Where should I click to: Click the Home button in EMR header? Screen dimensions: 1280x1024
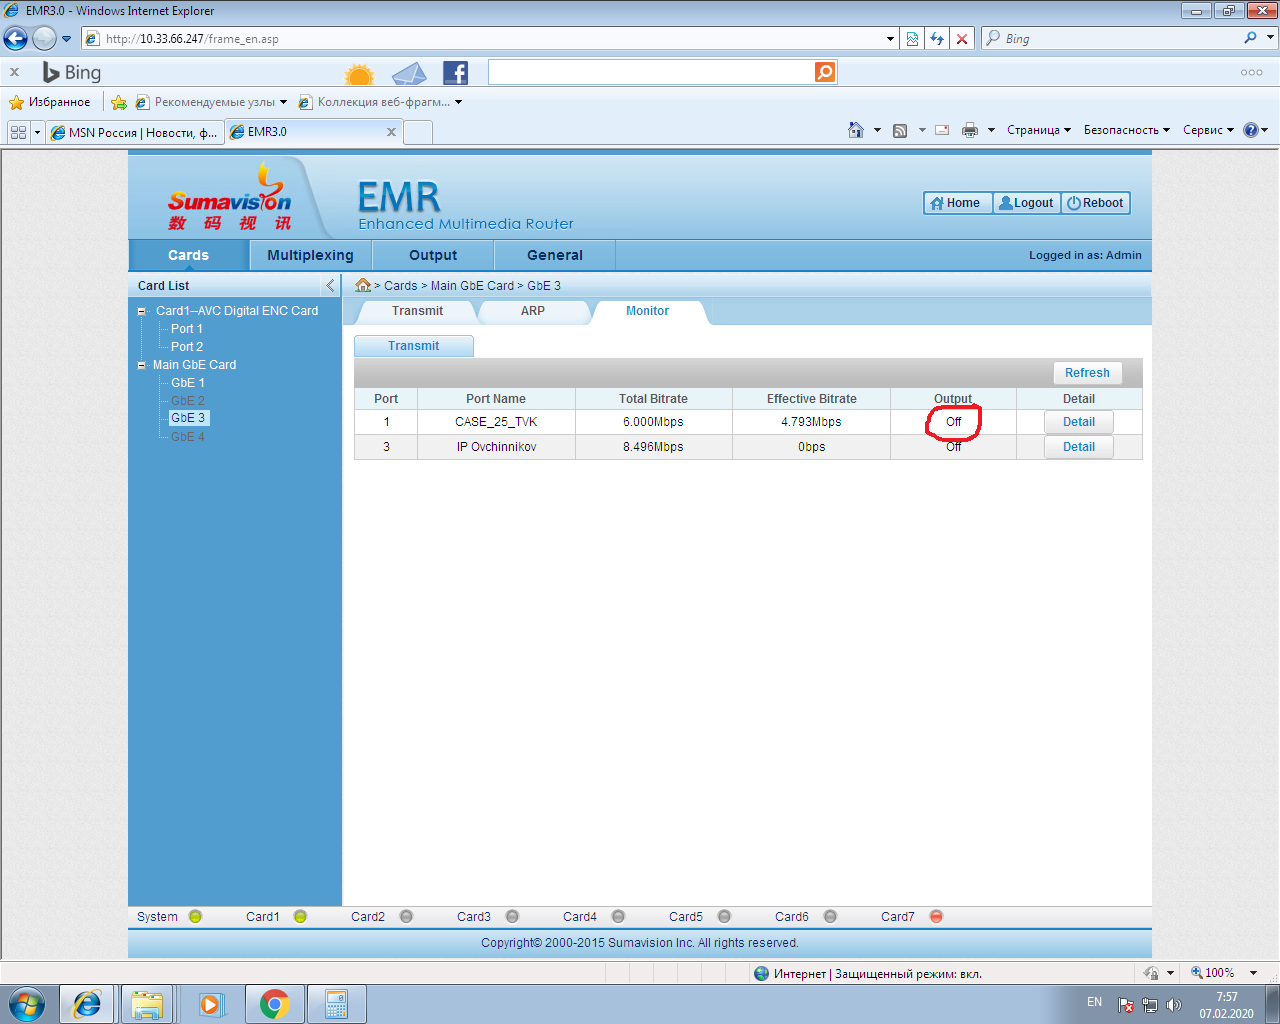957,203
